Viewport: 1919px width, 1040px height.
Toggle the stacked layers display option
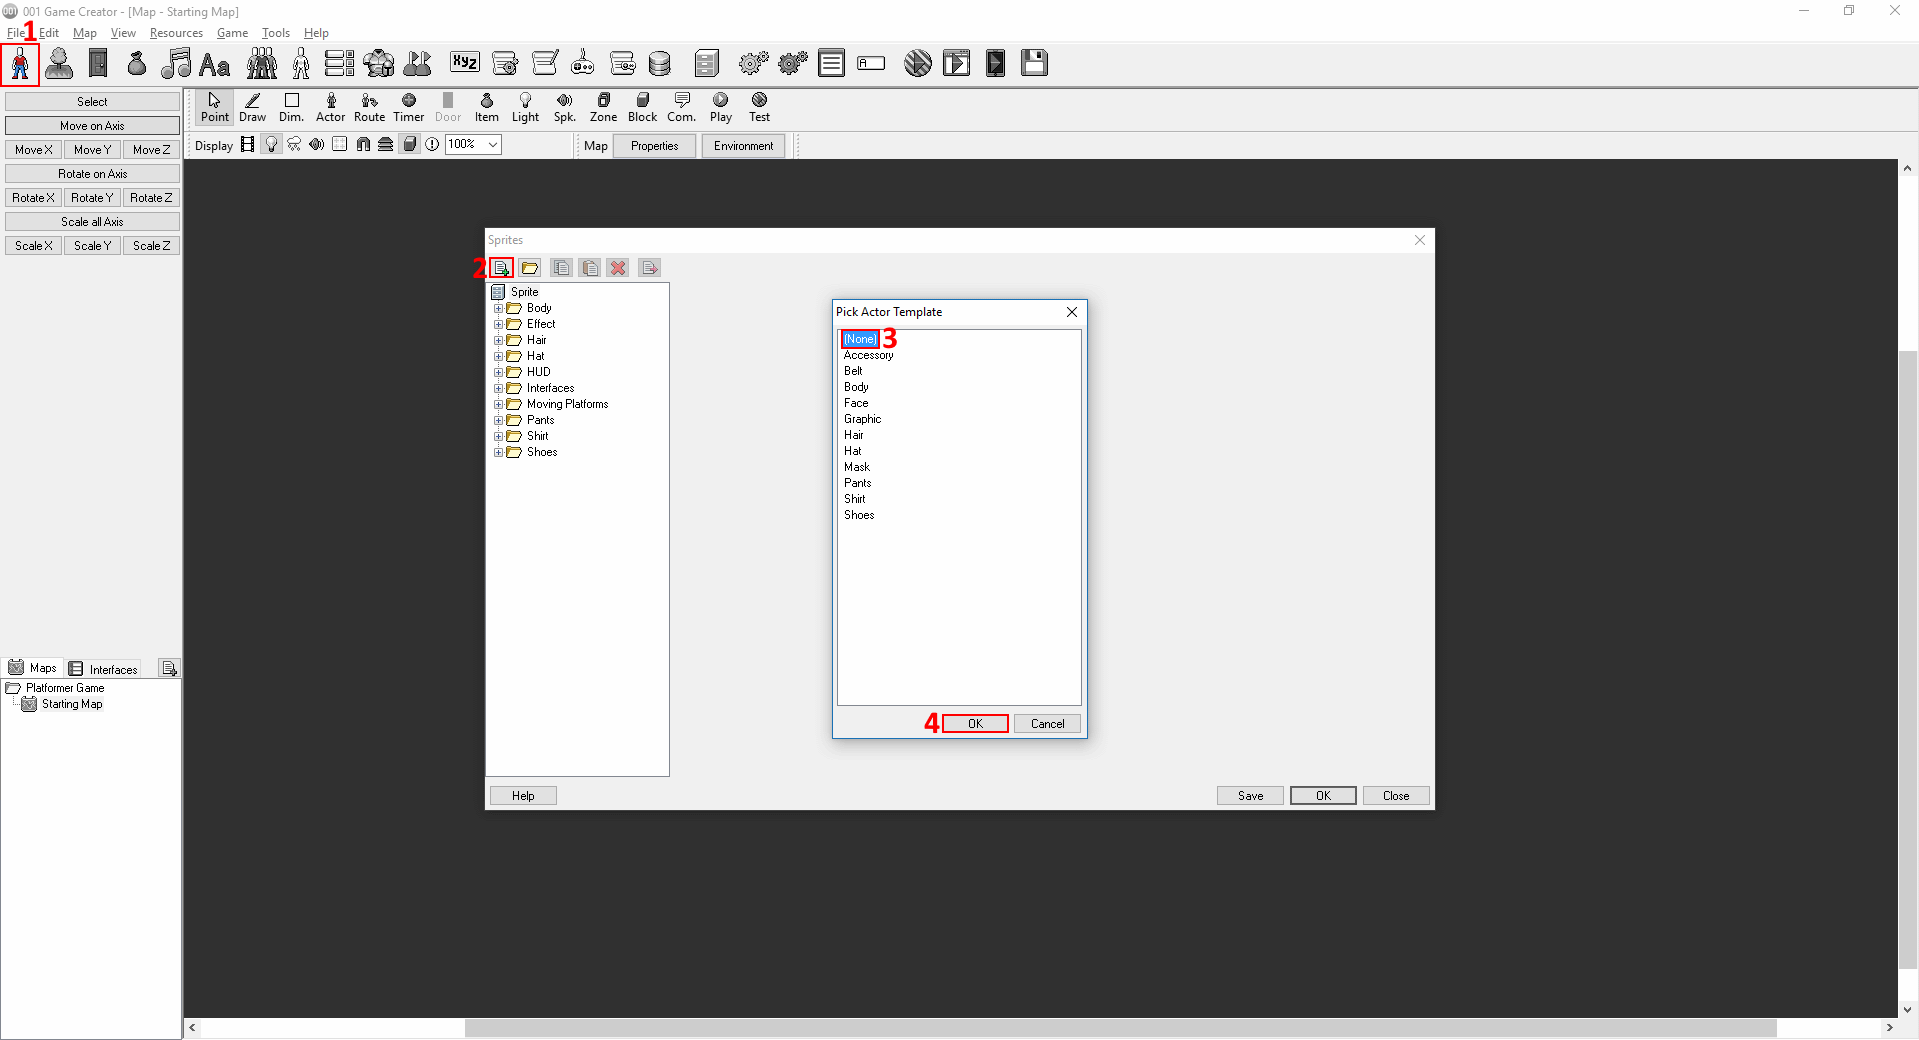point(386,145)
